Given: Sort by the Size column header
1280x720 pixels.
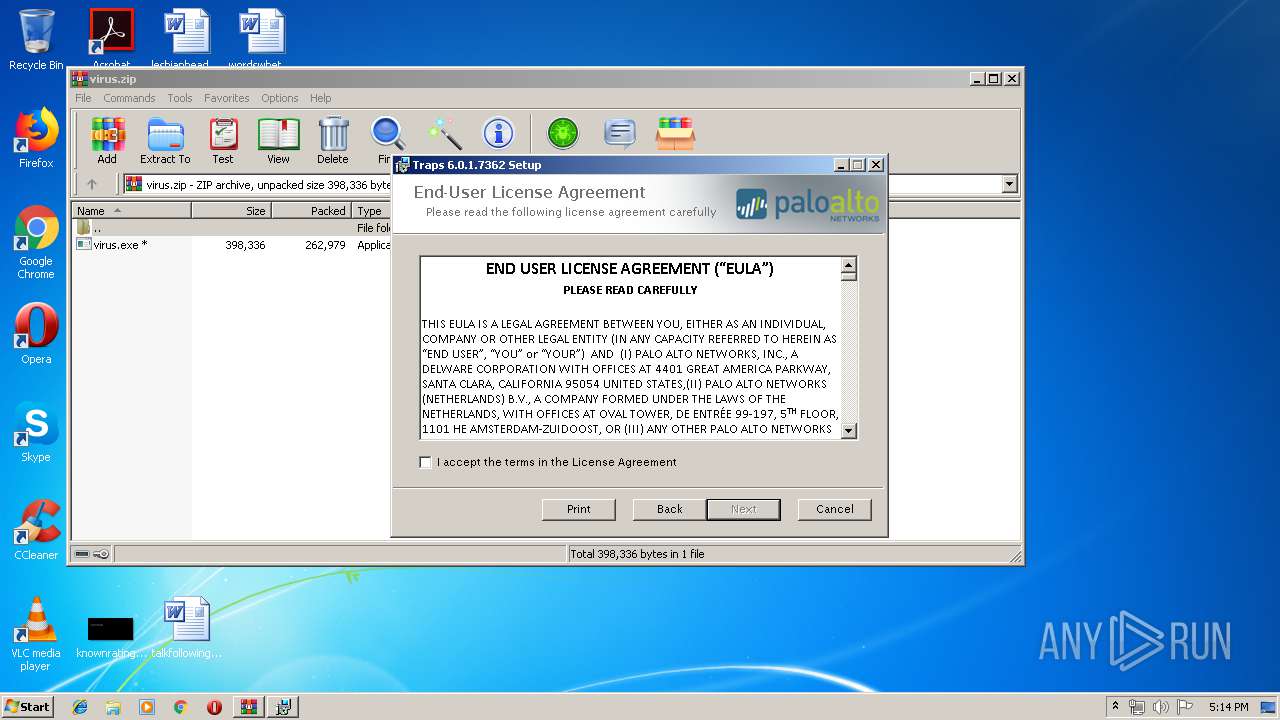Looking at the screenshot, I should pos(231,211).
